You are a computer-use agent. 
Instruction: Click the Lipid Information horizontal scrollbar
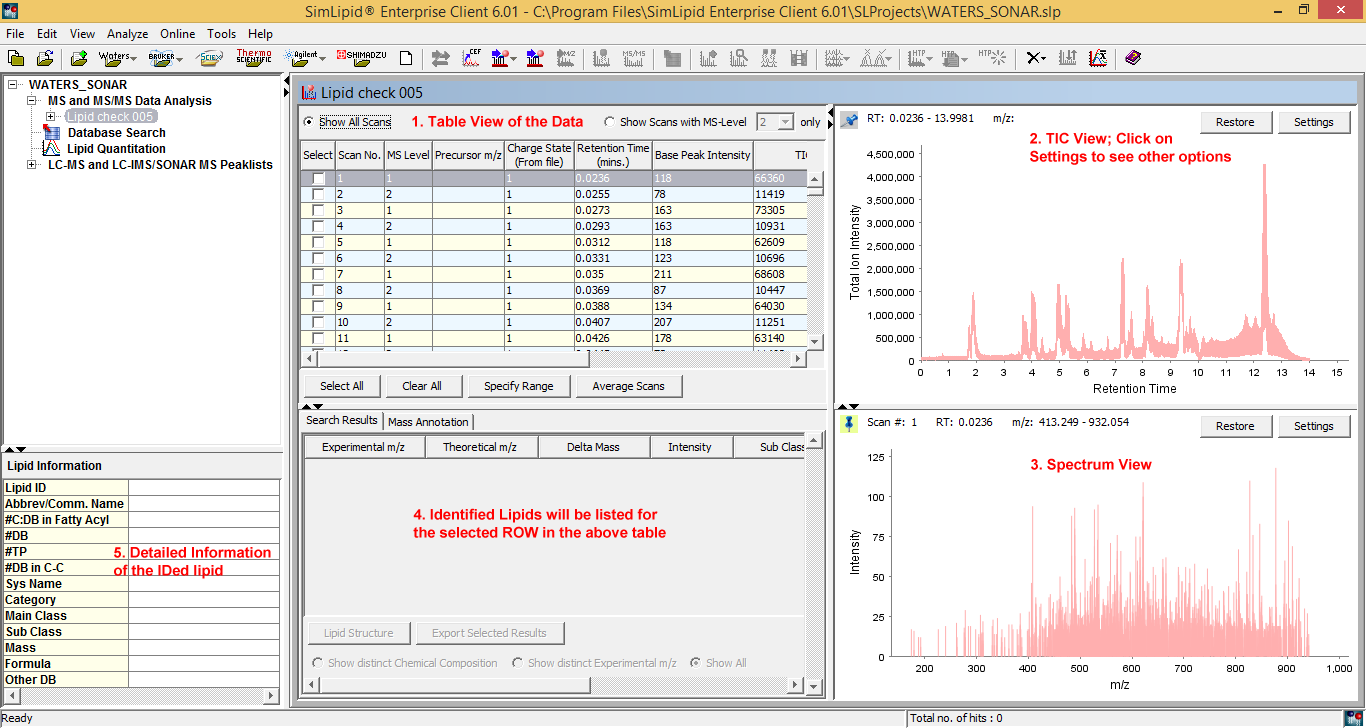141,696
